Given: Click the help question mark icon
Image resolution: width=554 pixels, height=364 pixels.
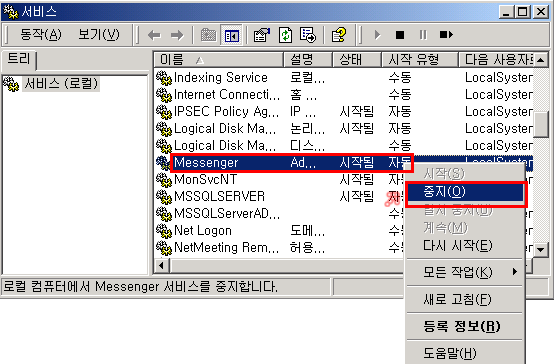Looking at the screenshot, I should coord(338,35).
